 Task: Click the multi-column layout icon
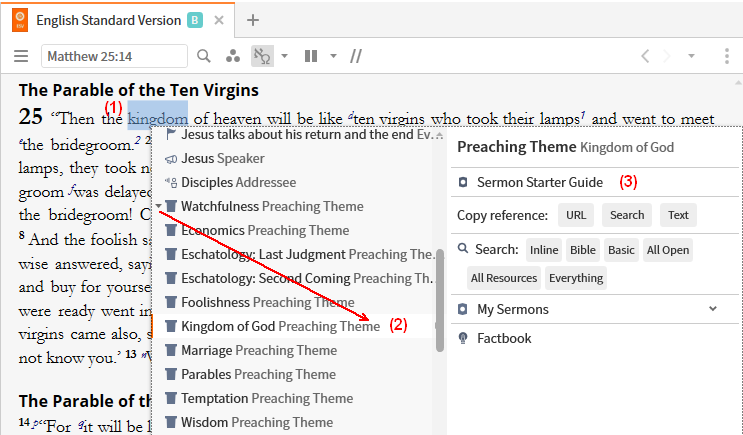(x=311, y=56)
